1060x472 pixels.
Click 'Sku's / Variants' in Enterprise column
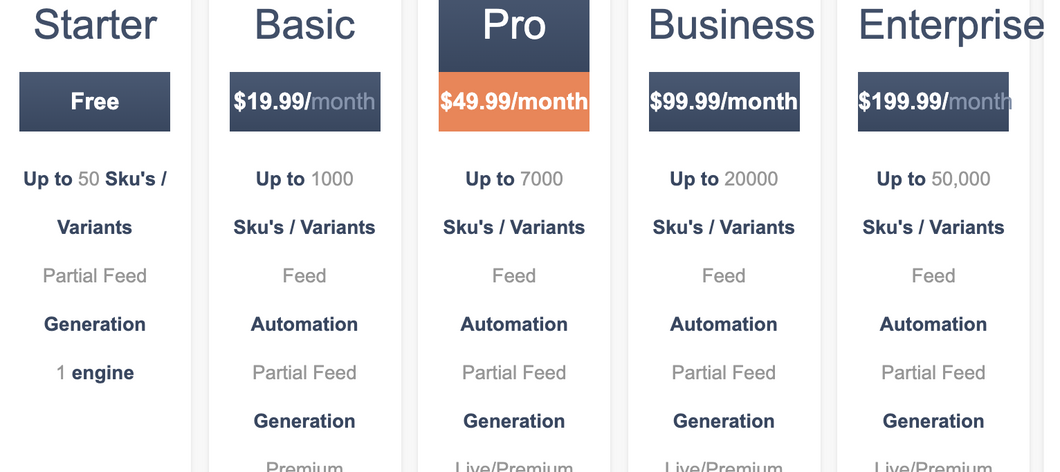point(933,227)
